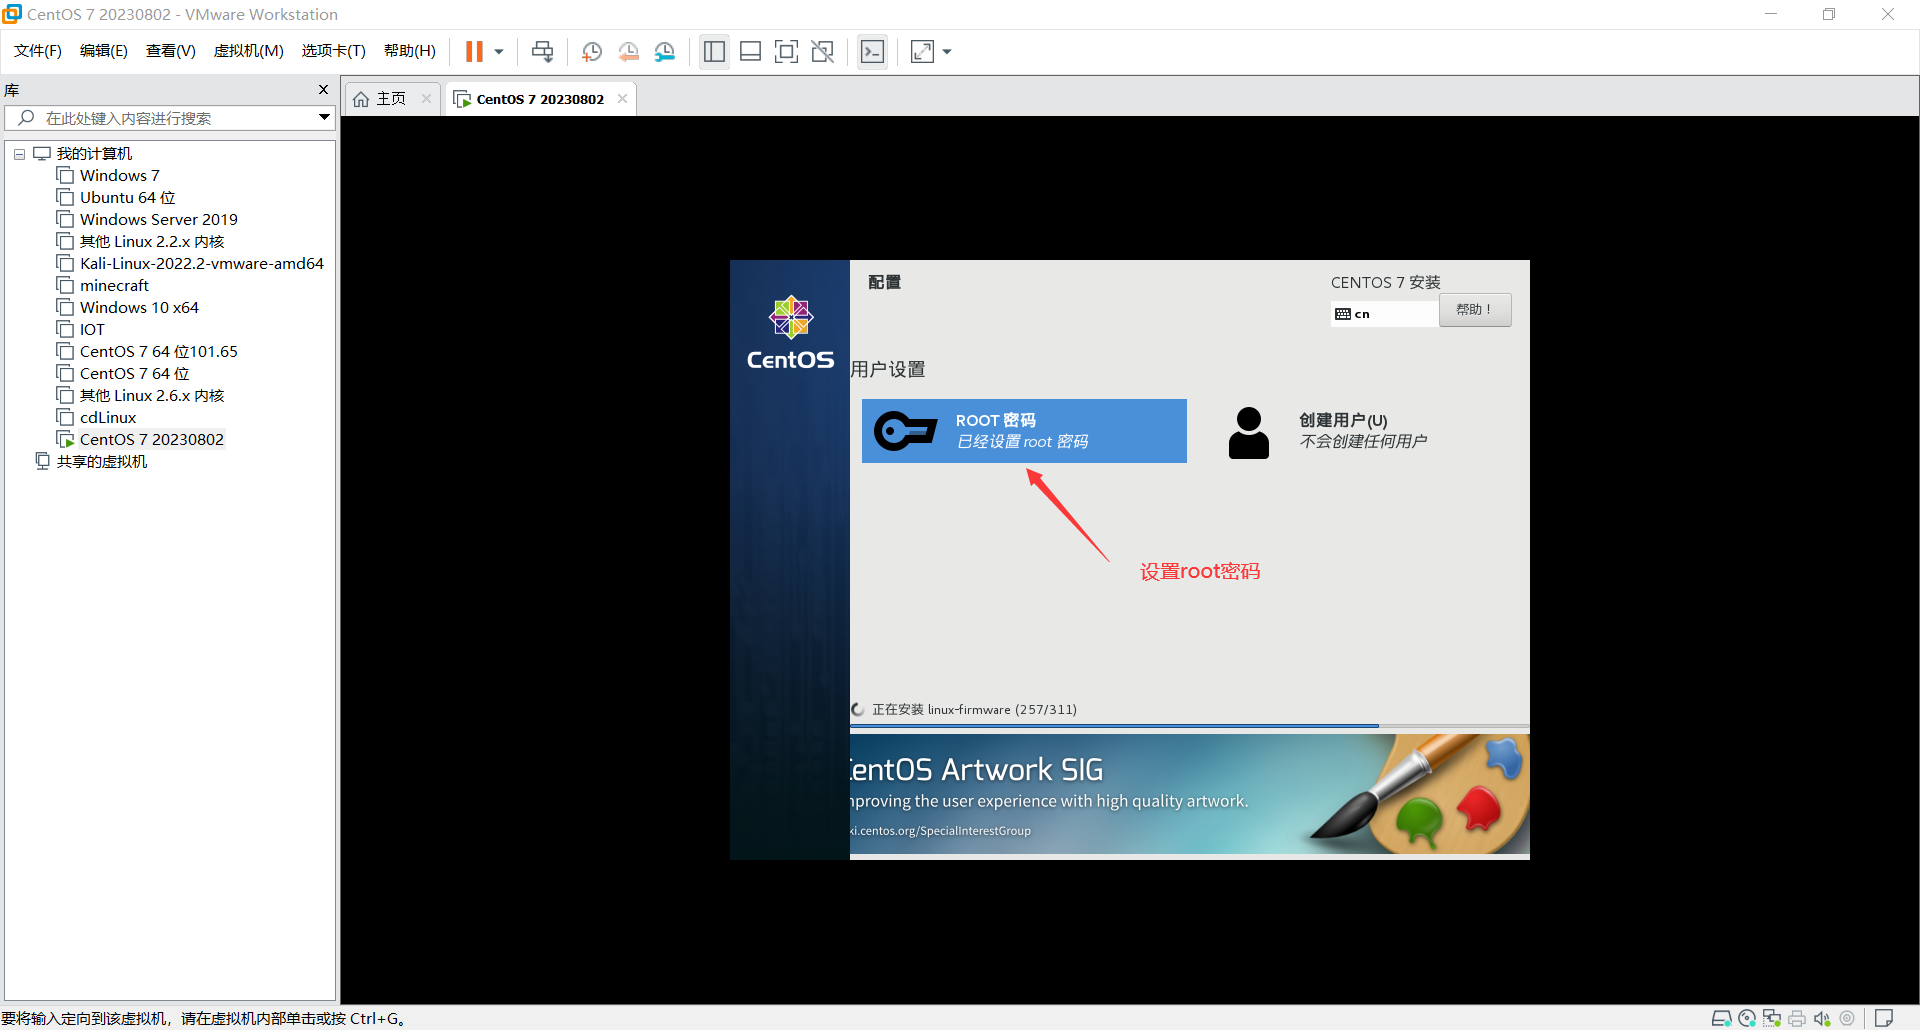The height and width of the screenshot is (1030, 1920).
Task: Enter full screen mode
Action: pos(787,51)
